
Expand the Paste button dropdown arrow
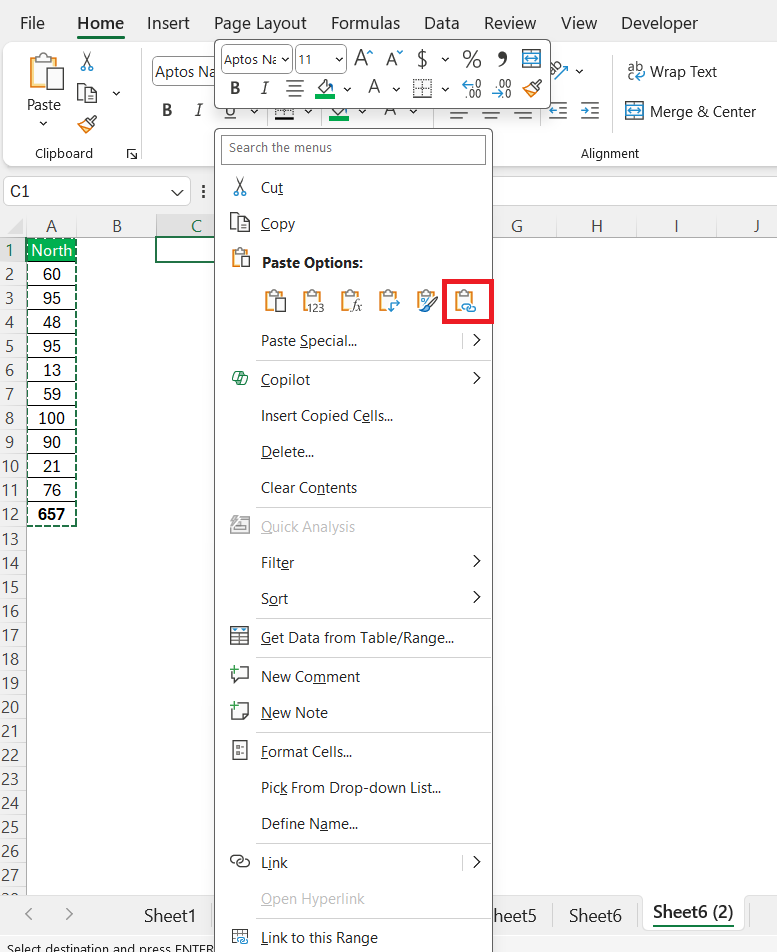click(x=43, y=124)
